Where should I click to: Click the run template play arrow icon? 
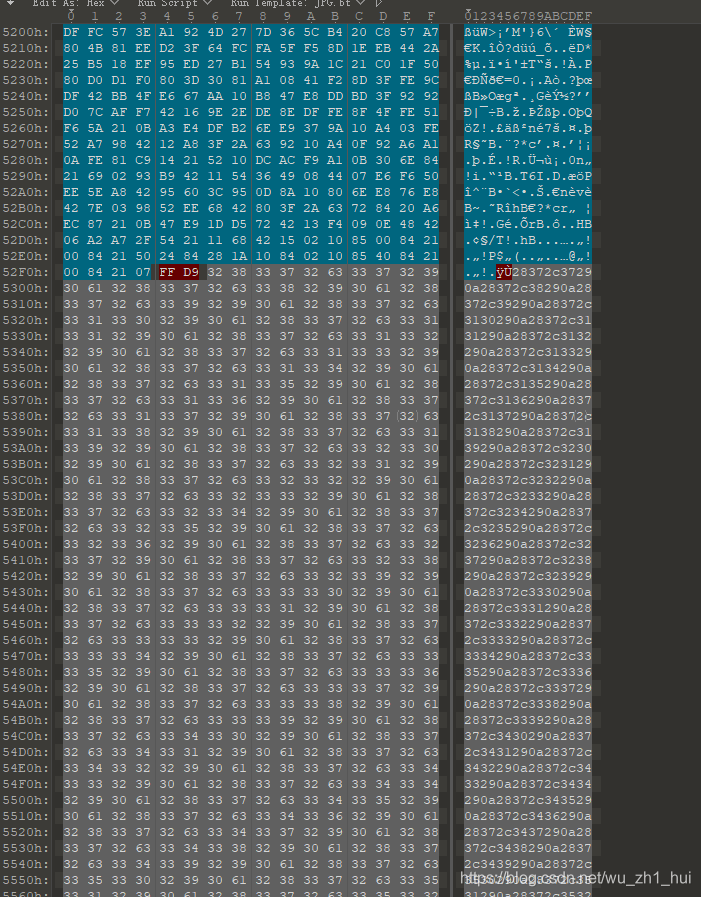[x=378, y=3]
